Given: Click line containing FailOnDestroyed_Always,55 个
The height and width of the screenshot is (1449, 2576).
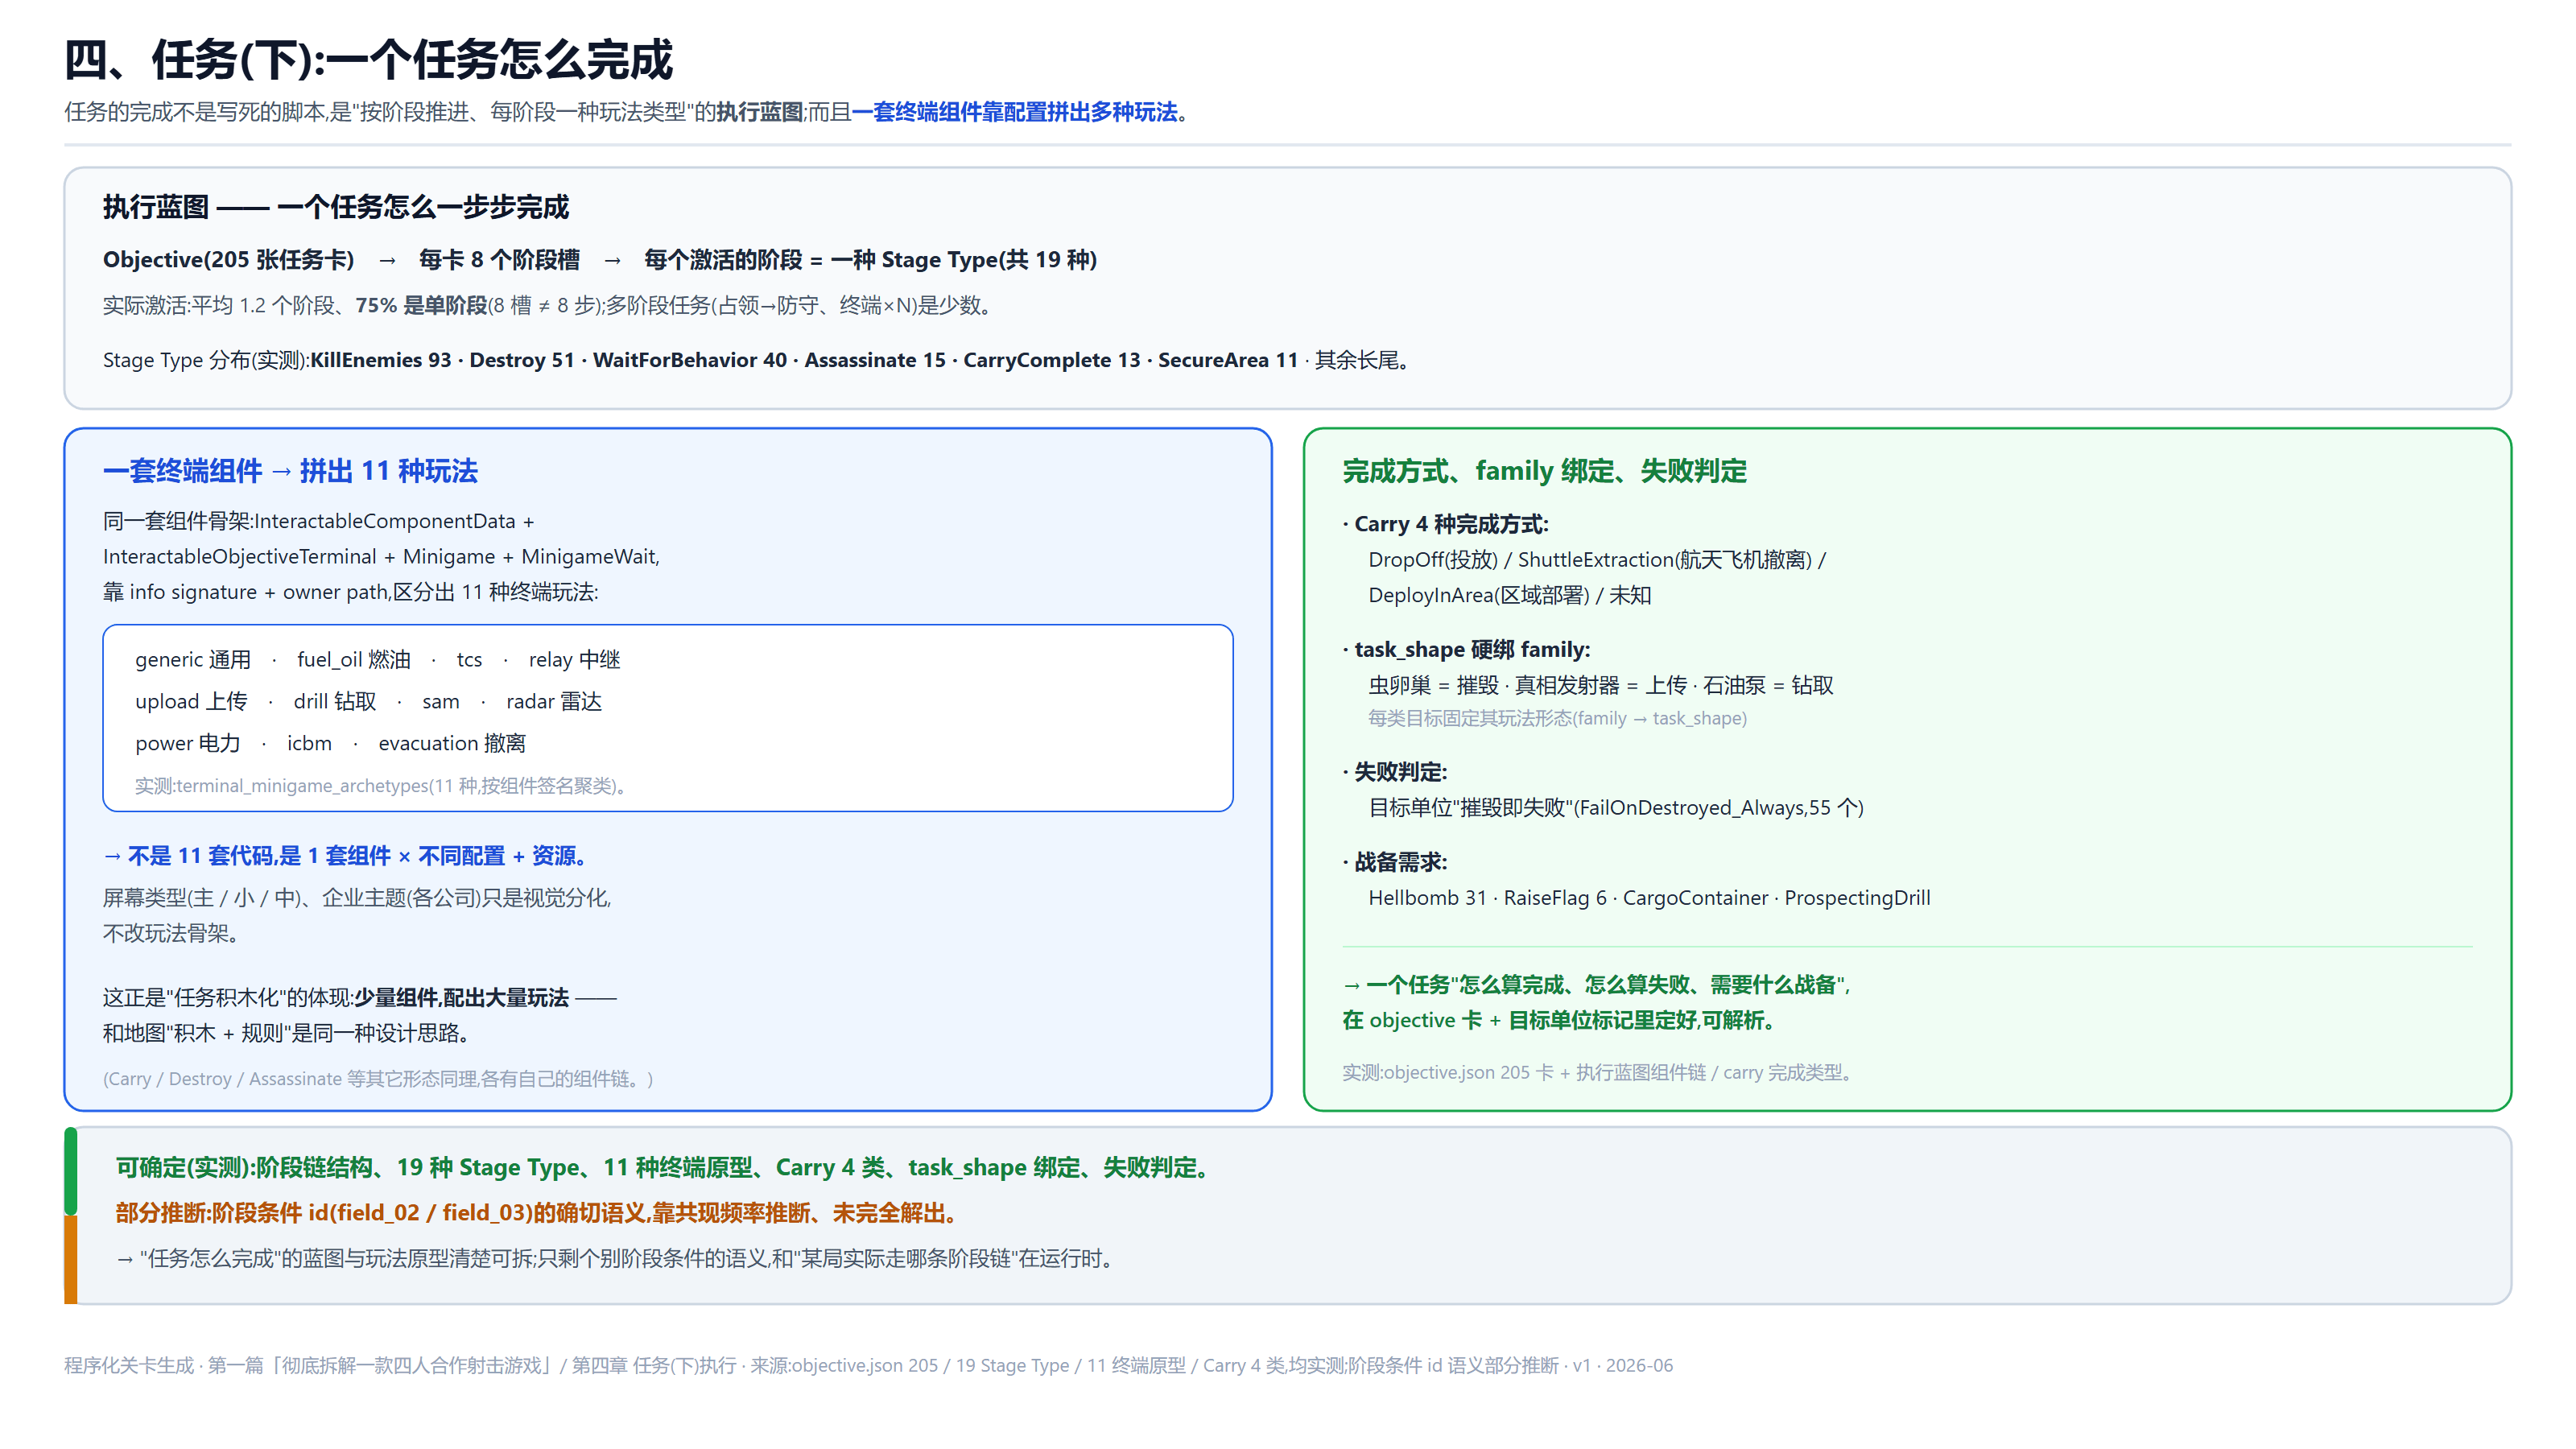Looking at the screenshot, I should [x=1616, y=808].
